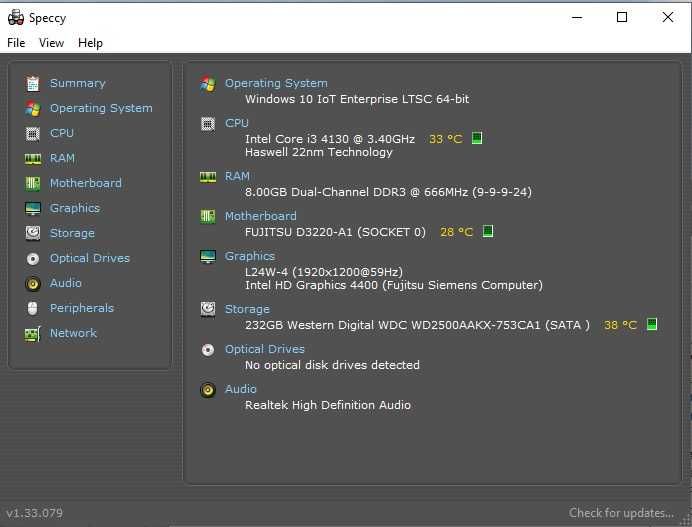The image size is (692, 527).
Task: Click 'No optical disk drives detected' text
Action: pos(332,365)
